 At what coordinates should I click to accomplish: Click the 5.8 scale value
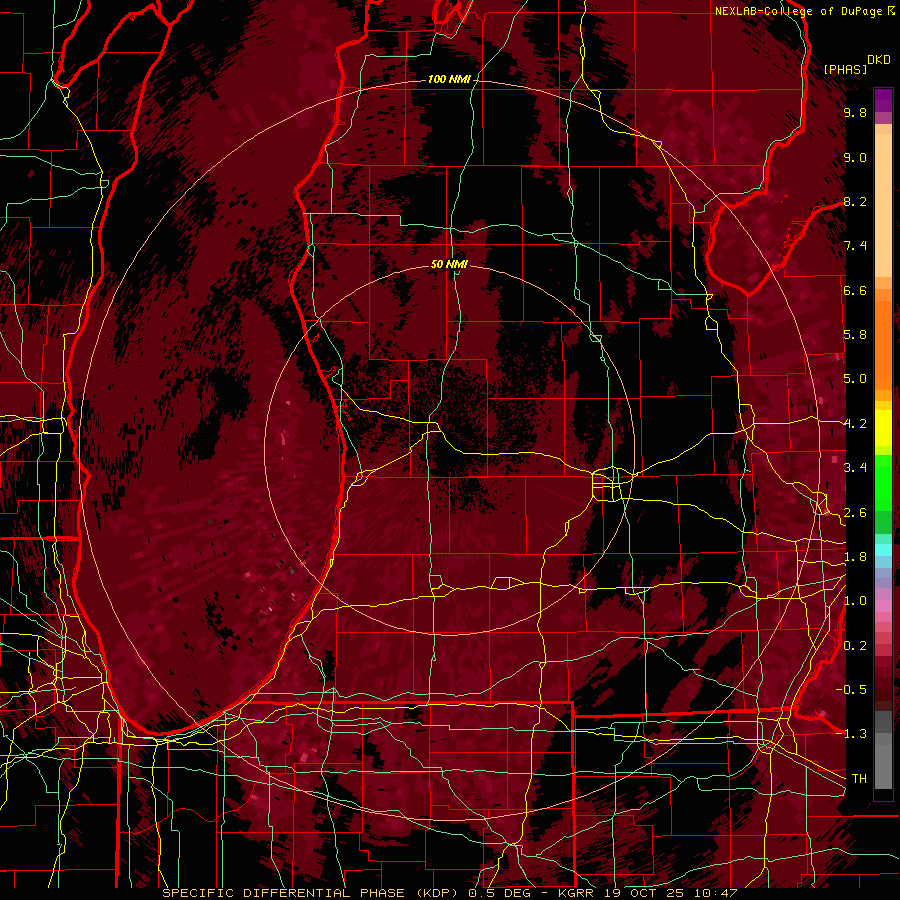point(855,335)
